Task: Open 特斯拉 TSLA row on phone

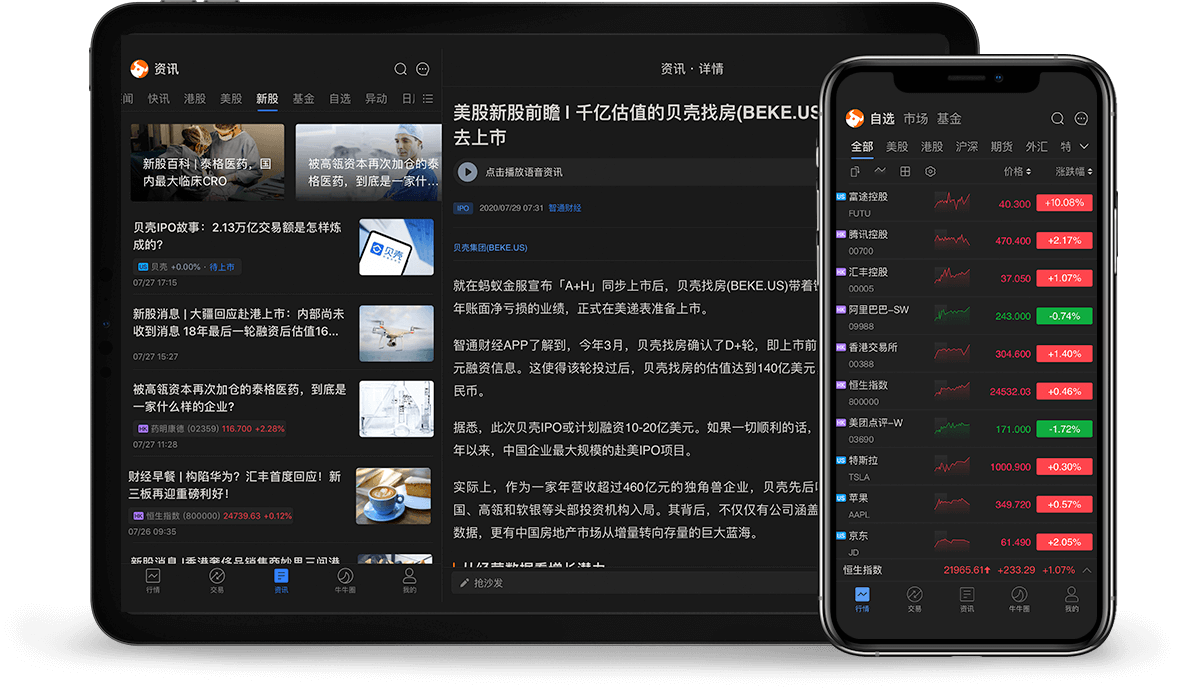Action: tap(965, 467)
